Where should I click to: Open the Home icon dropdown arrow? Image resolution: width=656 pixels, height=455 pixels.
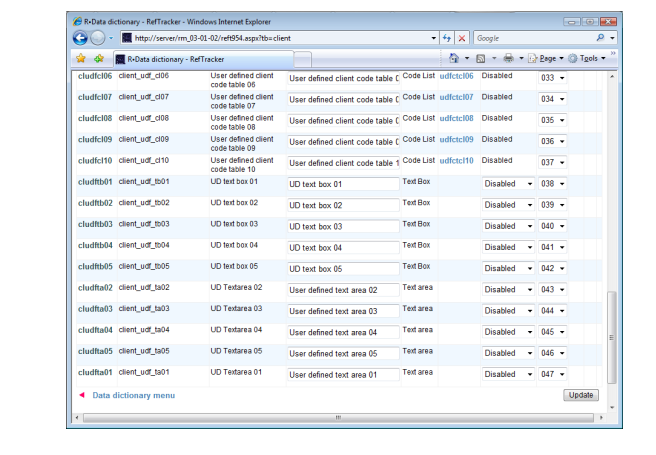coord(467,58)
